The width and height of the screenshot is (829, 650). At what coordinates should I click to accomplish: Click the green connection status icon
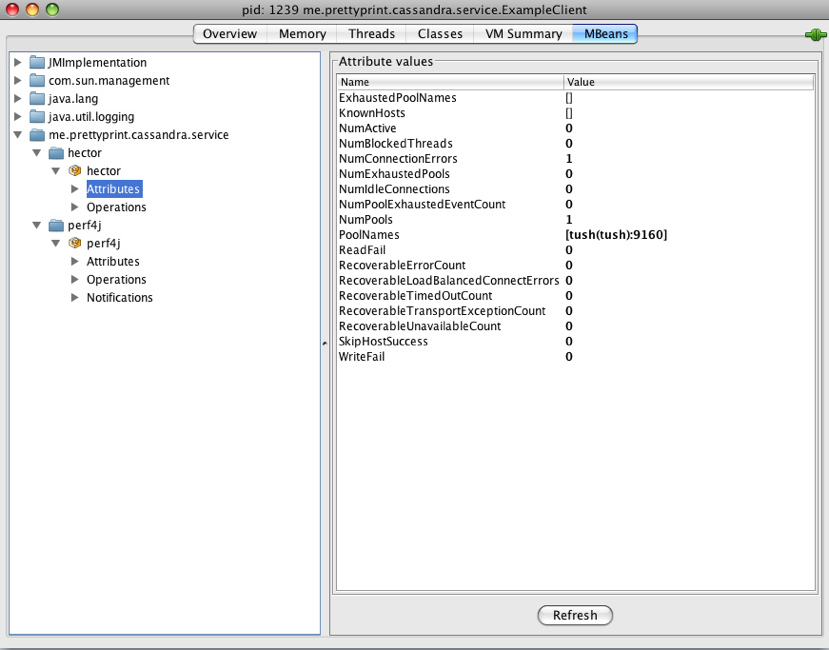tap(815, 35)
